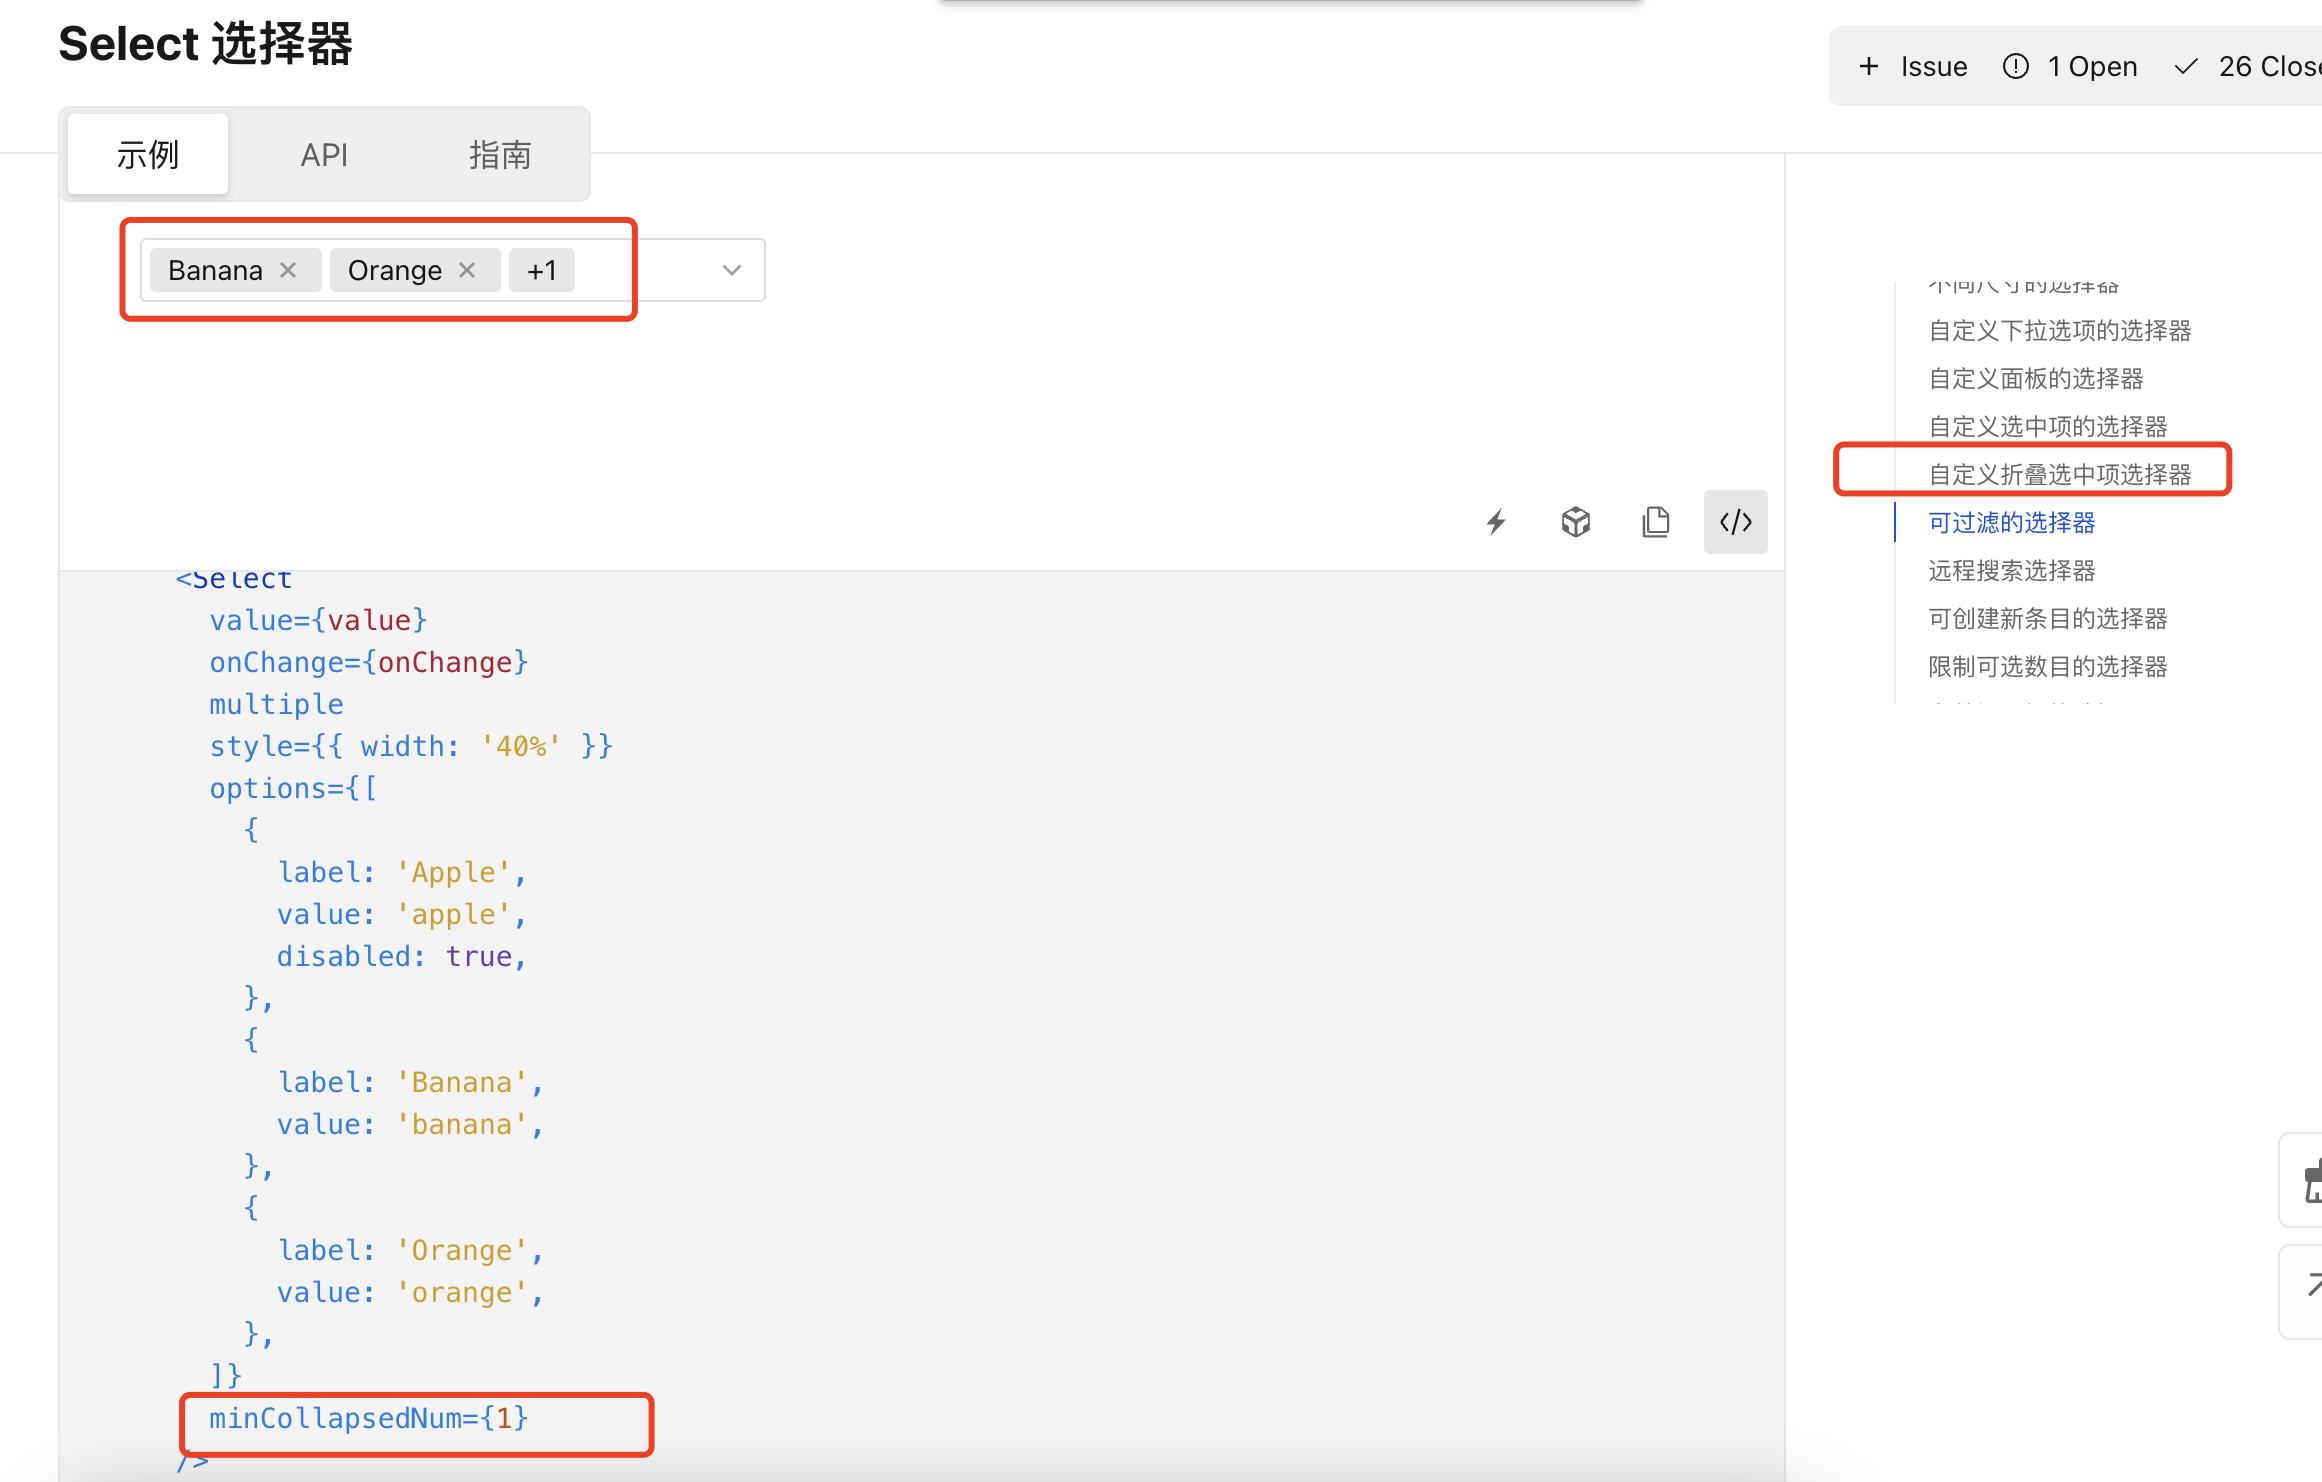Switch to the 指南 tab

501,154
